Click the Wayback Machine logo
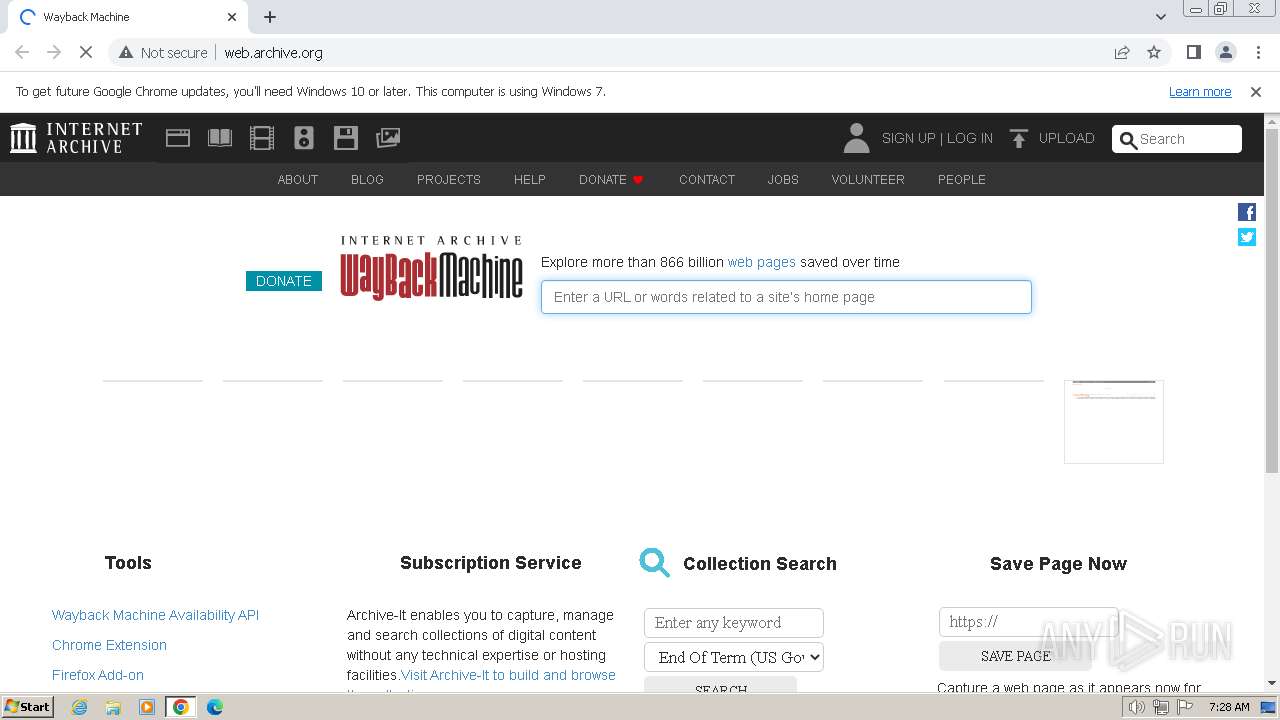 (x=431, y=268)
